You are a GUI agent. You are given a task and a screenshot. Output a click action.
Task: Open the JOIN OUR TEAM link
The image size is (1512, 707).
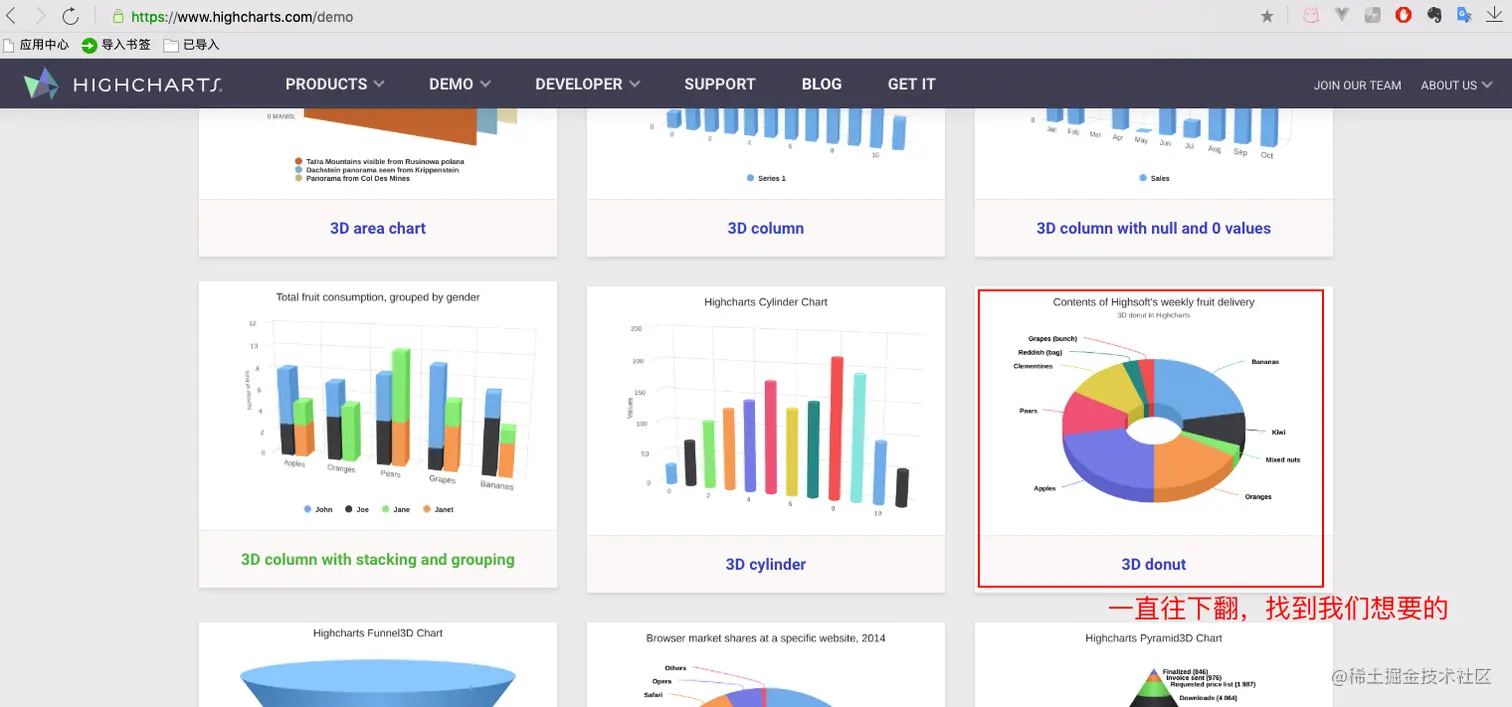[1357, 85]
